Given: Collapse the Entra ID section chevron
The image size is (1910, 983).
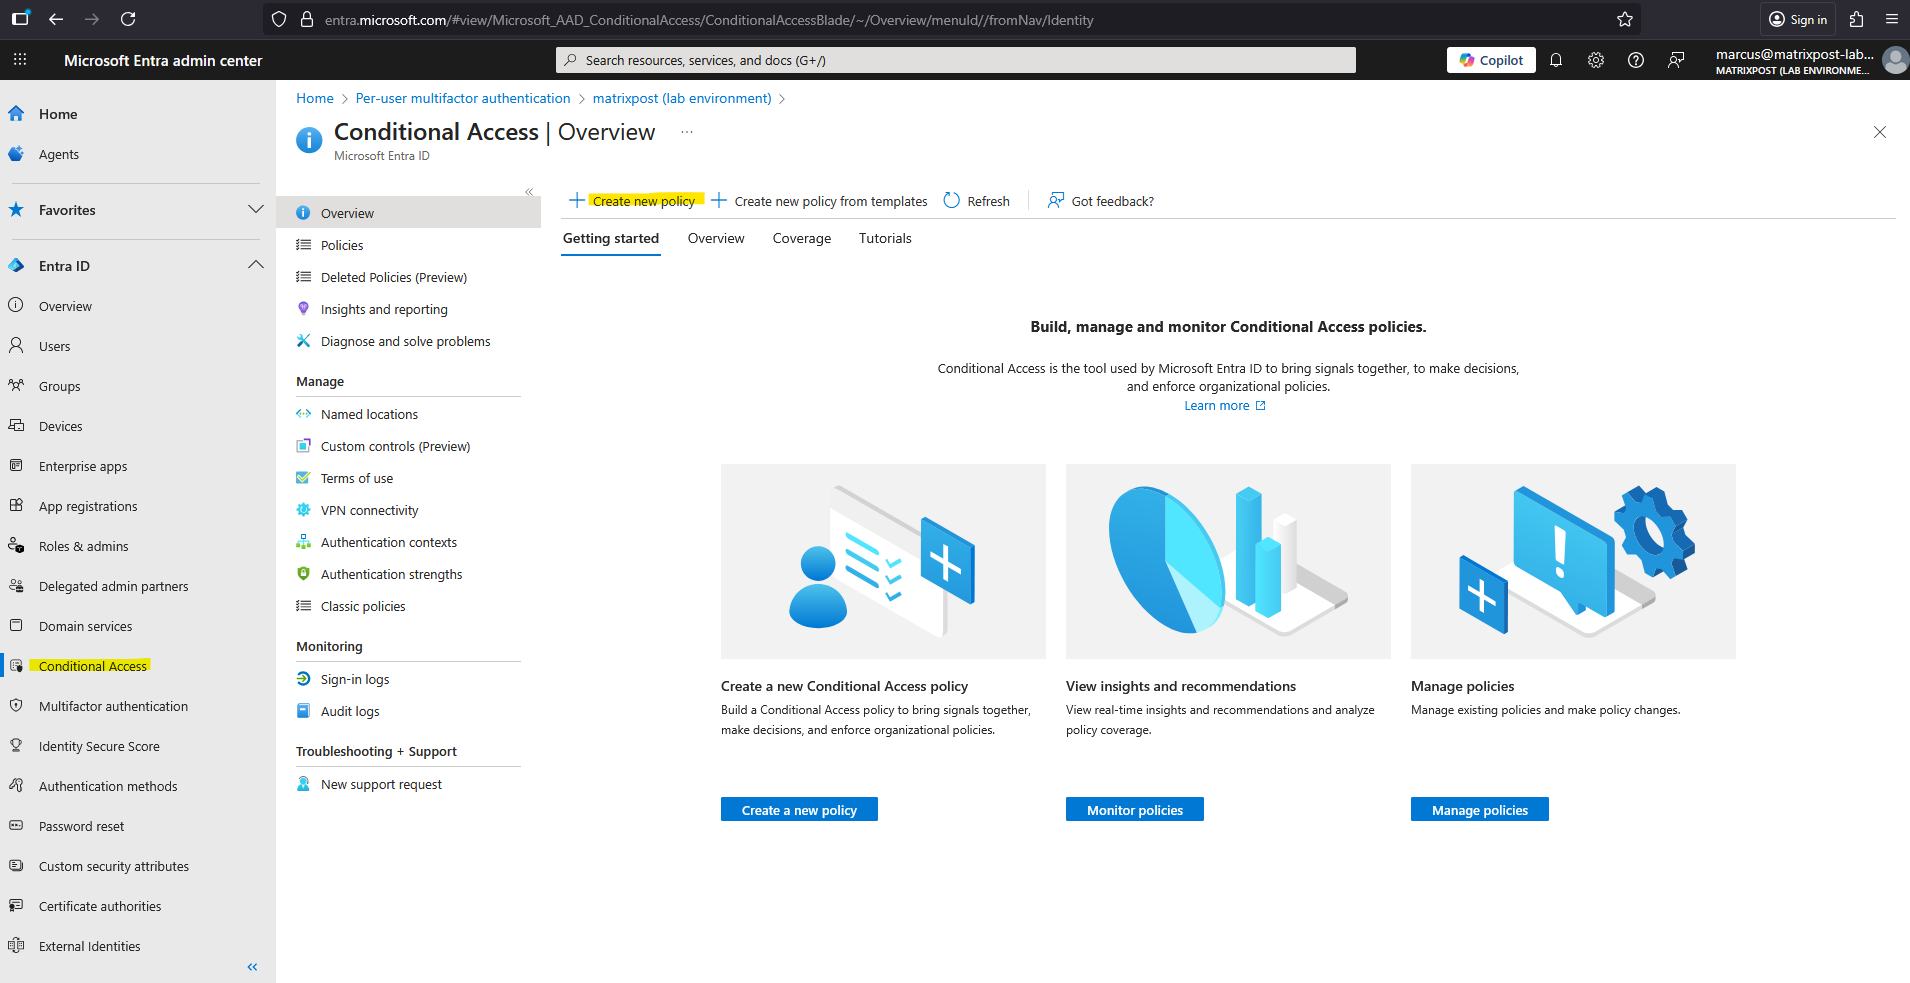Looking at the screenshot, I should coord(256,266).
